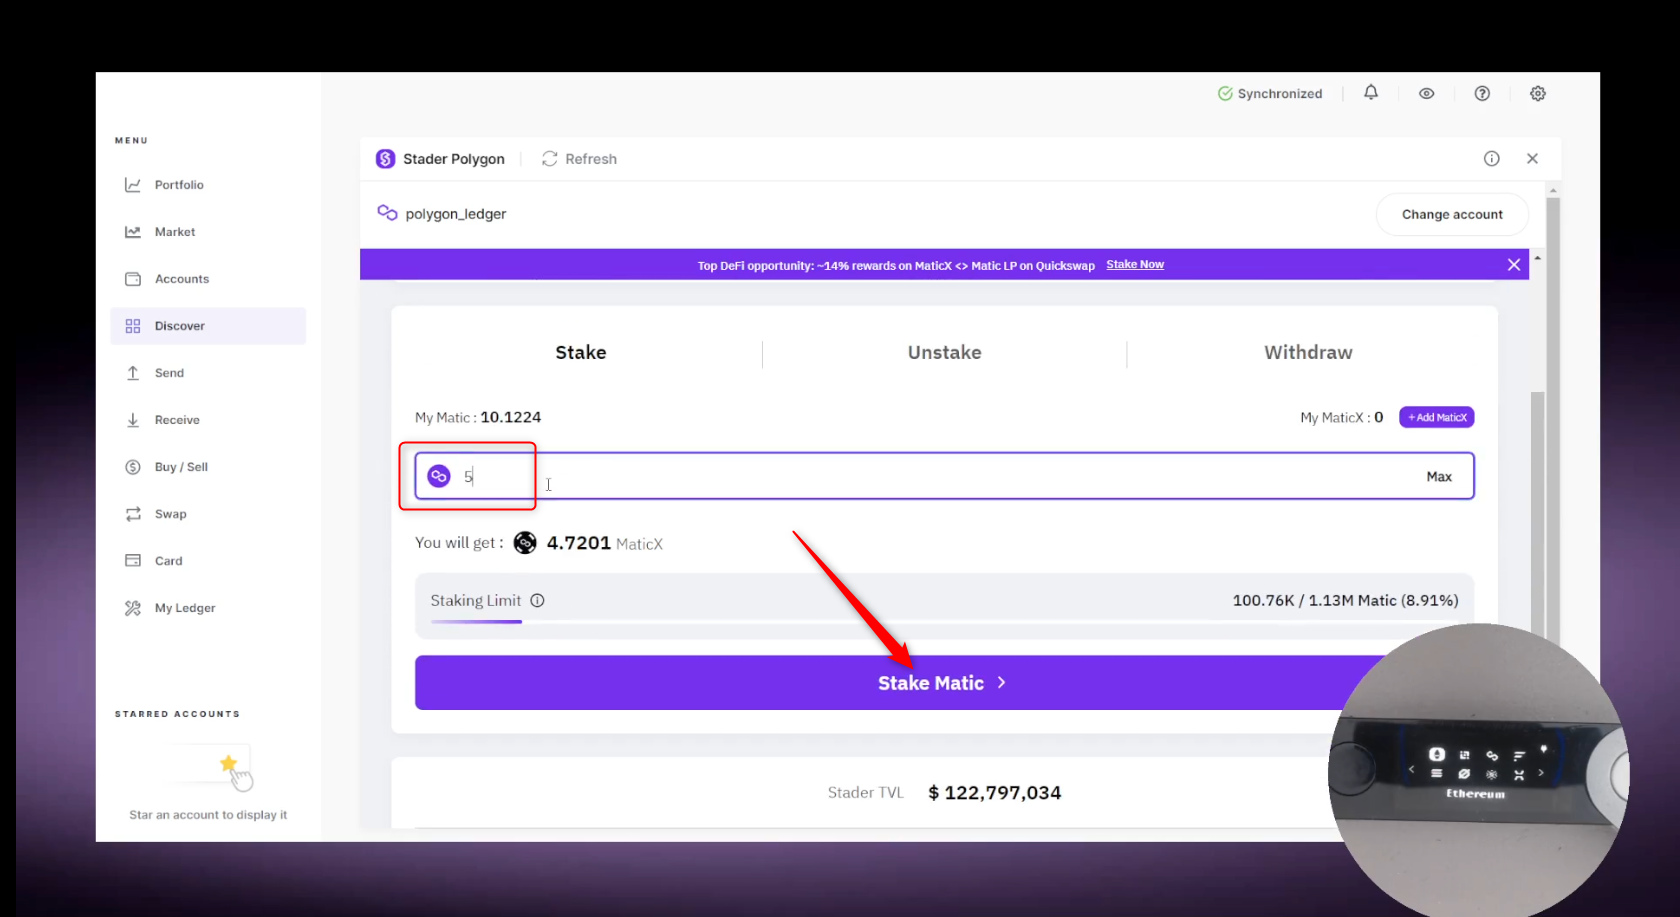Click the Matic token icon in input

(439, 476)
